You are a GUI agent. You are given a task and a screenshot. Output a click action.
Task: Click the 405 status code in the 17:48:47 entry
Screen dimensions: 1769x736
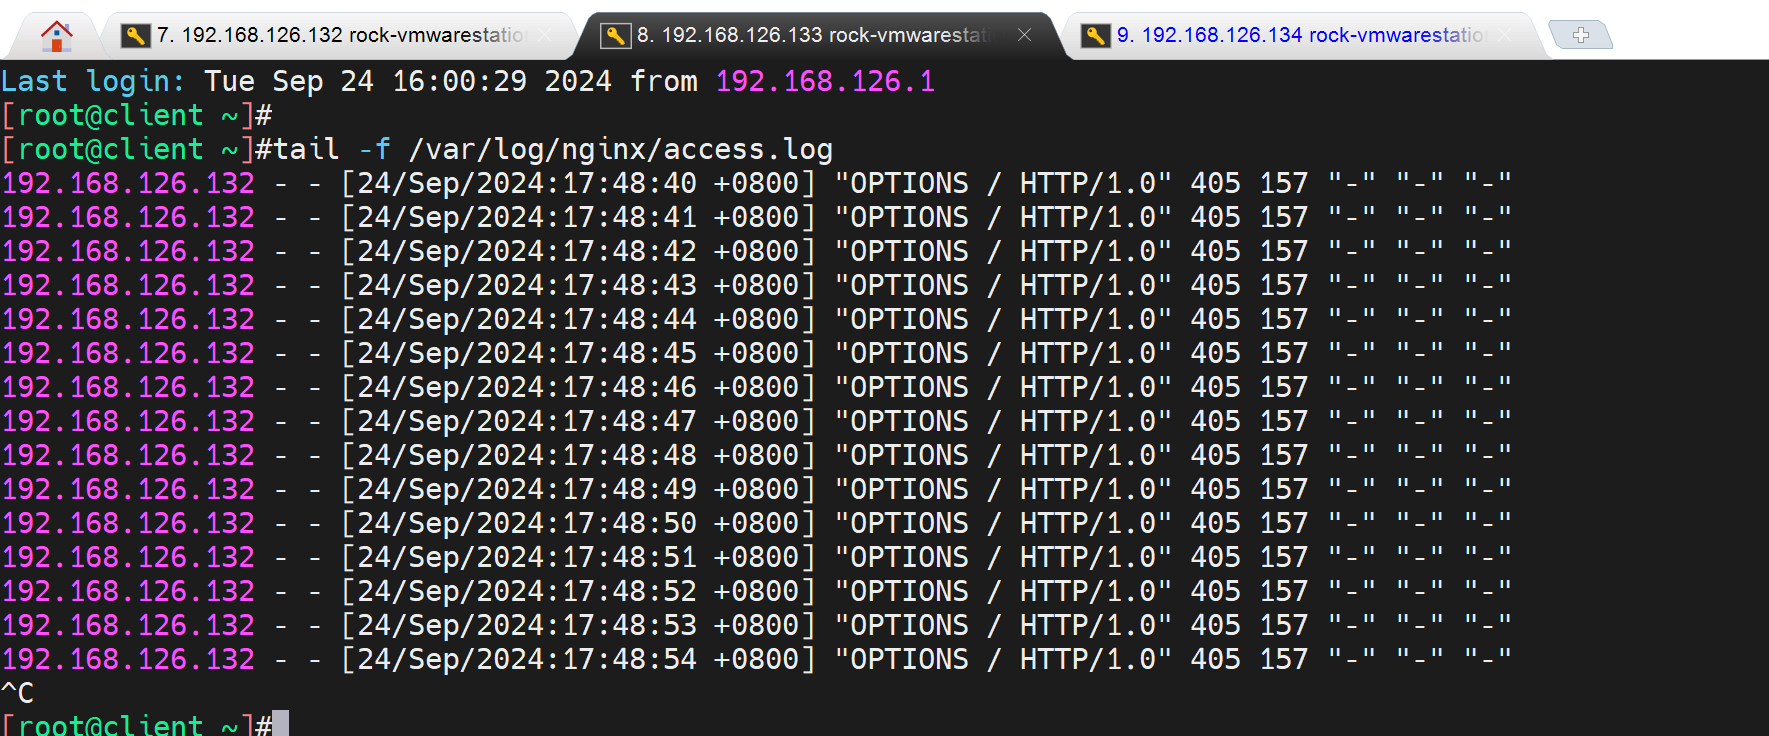click(x=1215, y=421)
